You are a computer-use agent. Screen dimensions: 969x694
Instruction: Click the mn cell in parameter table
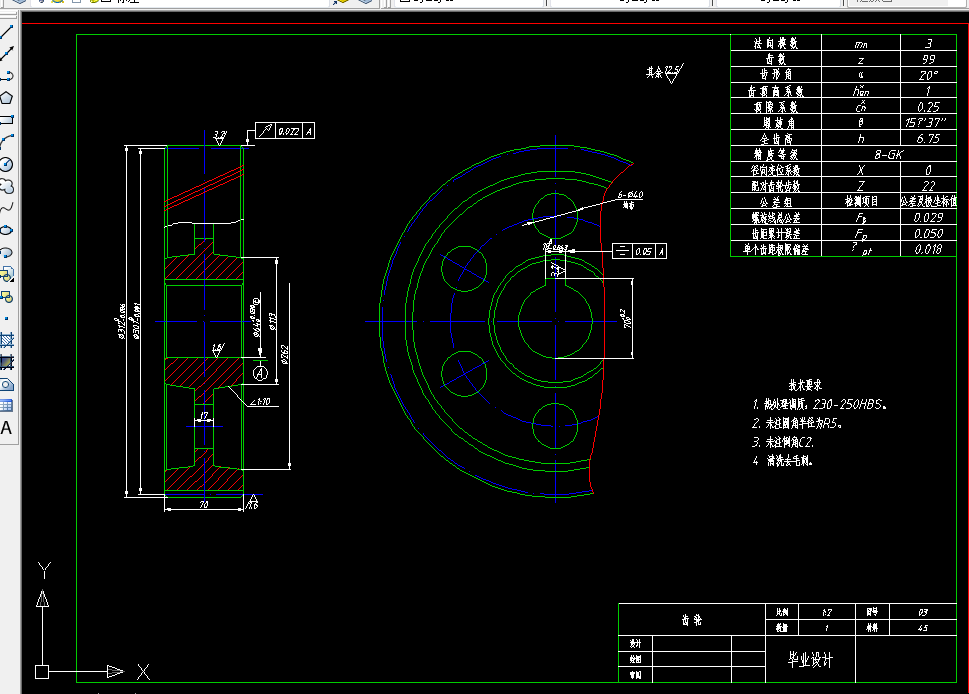[x=861, y=43]
